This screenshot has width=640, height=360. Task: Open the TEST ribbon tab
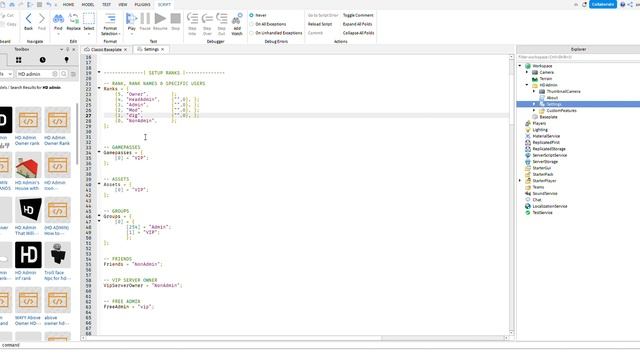(107, 4)
